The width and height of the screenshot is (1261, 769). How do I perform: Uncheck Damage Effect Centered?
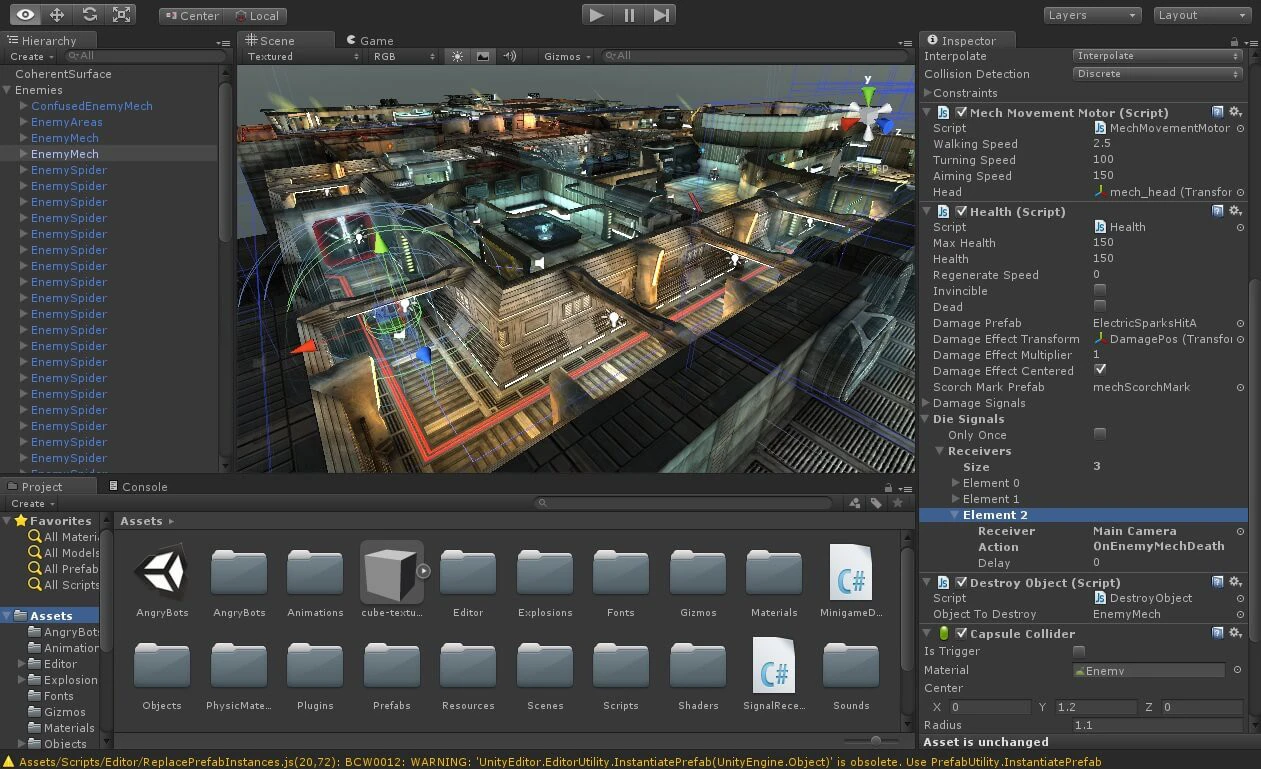coord(1100,370)
